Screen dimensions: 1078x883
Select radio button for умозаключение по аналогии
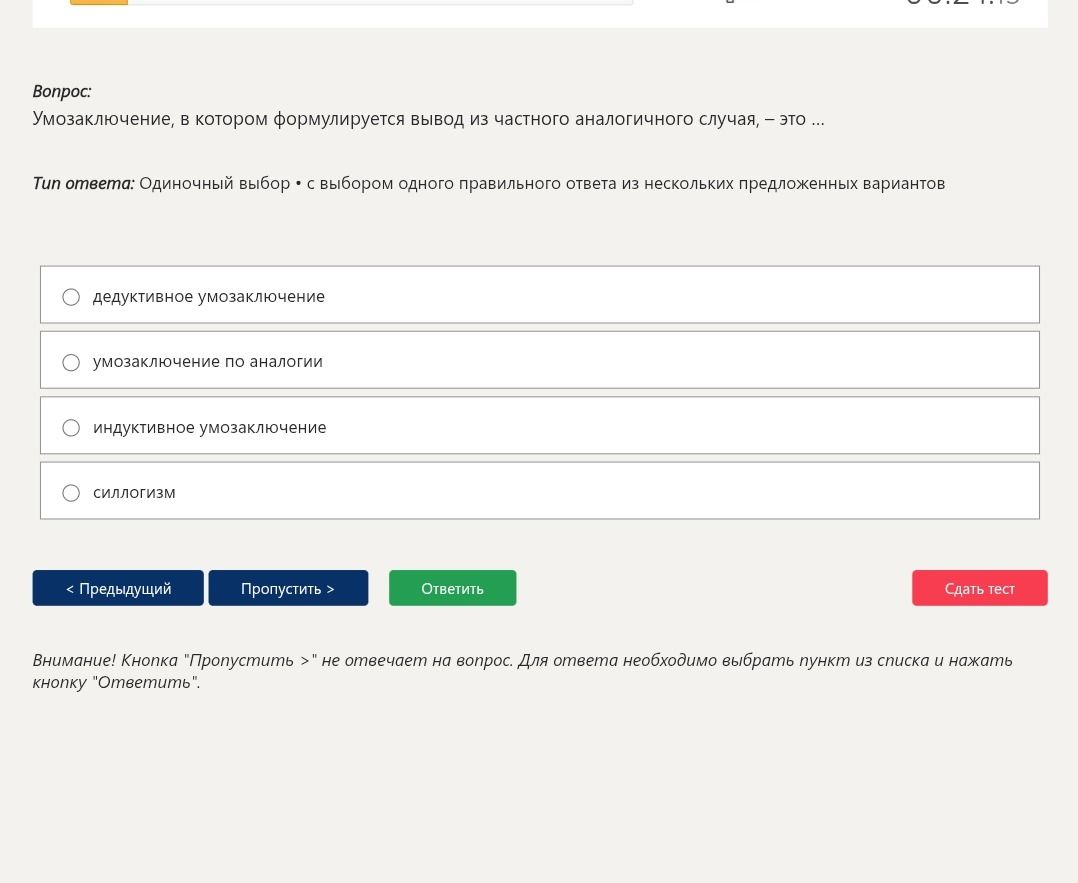[71, 362]
